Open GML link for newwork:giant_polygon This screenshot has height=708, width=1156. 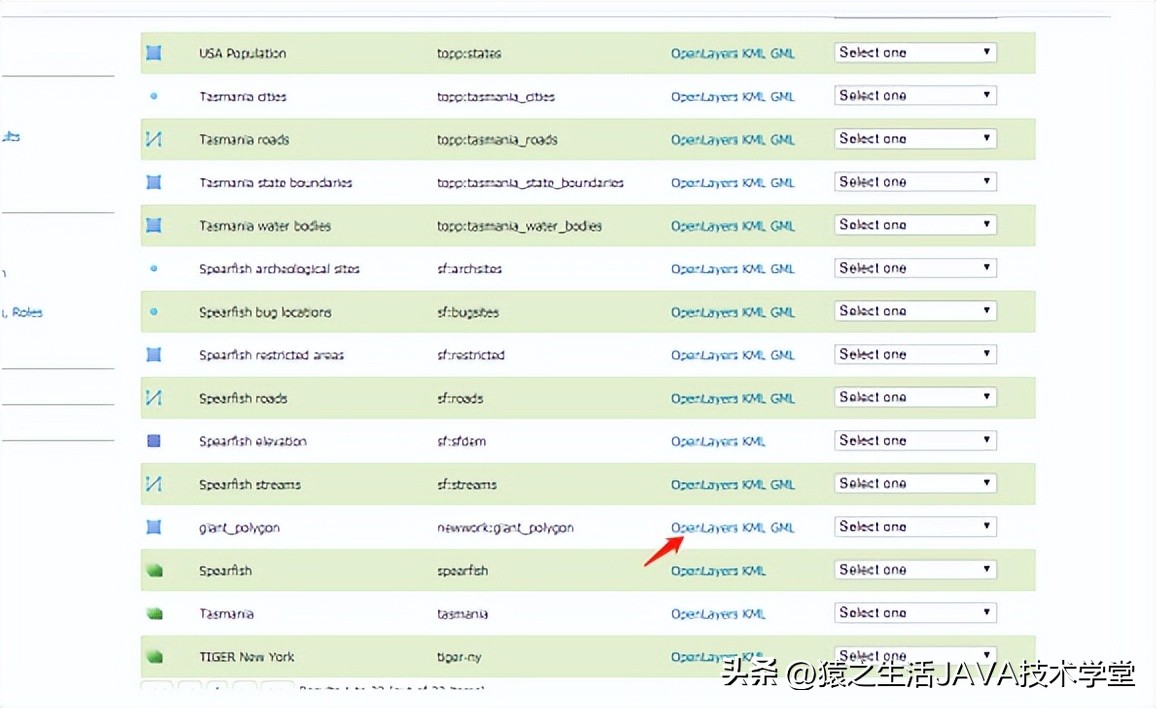[x=782, y=527]
